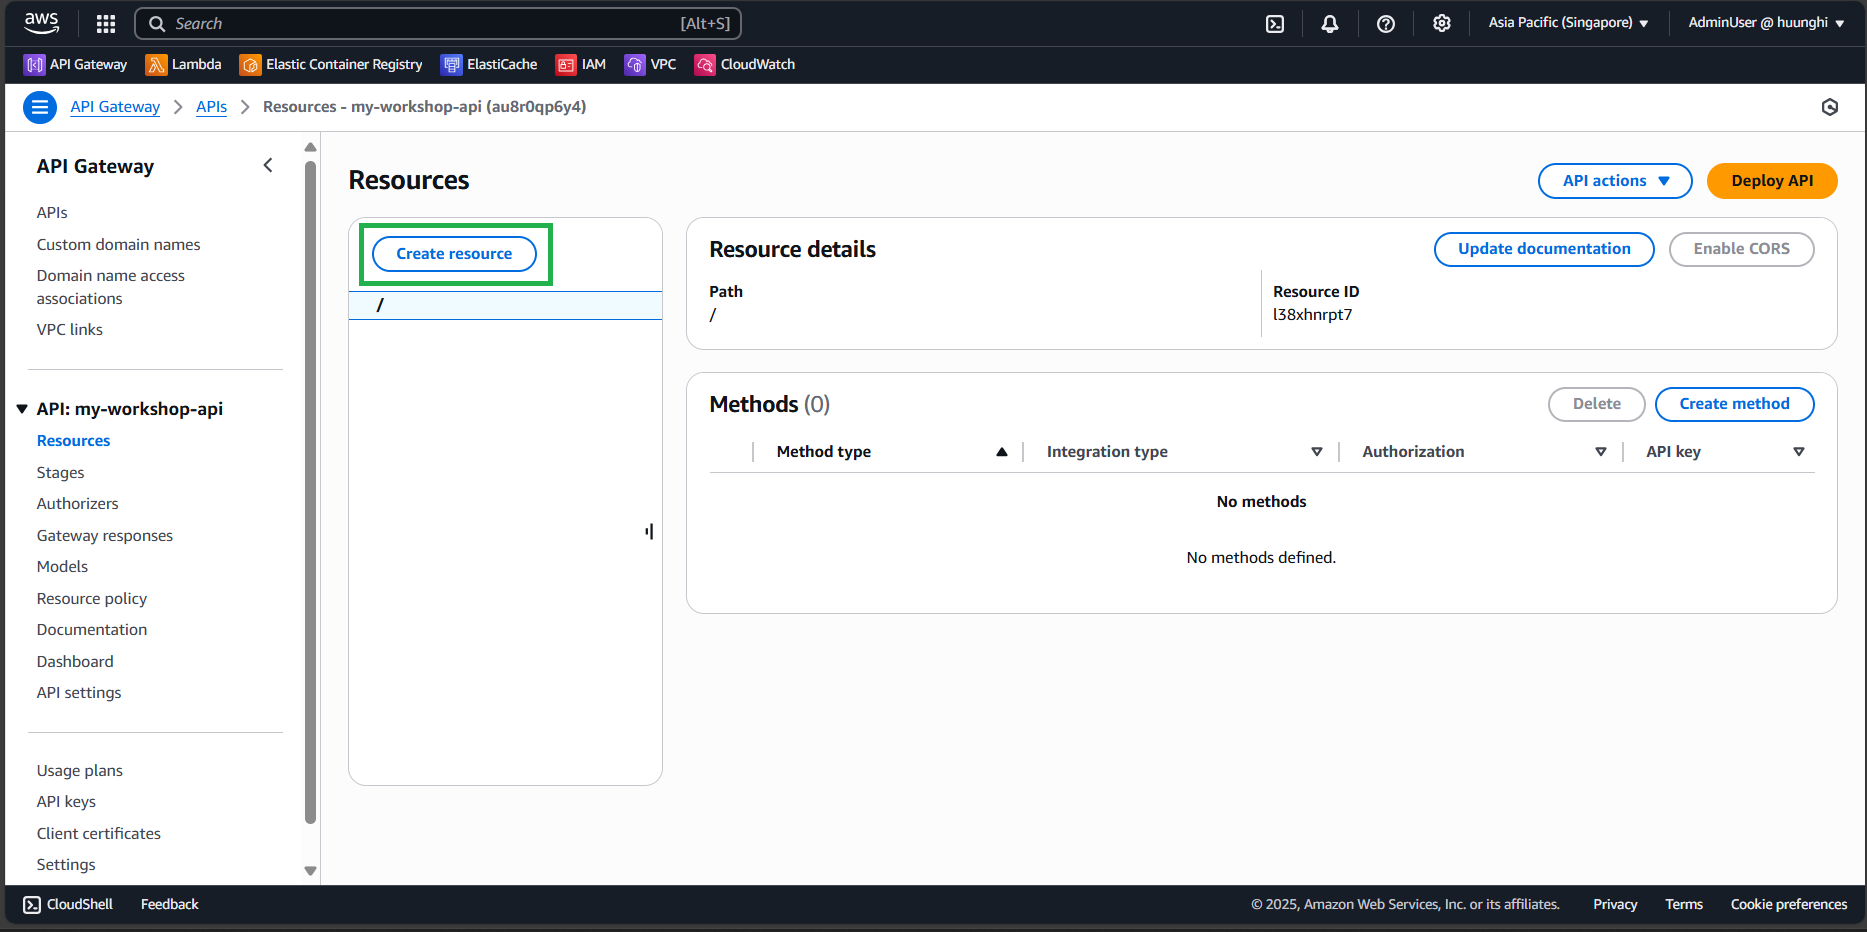Image resolution: width=1867 pixels, height=932 pixels.
Task: Click the AWS logo home icon
Action: click(42, 23)
